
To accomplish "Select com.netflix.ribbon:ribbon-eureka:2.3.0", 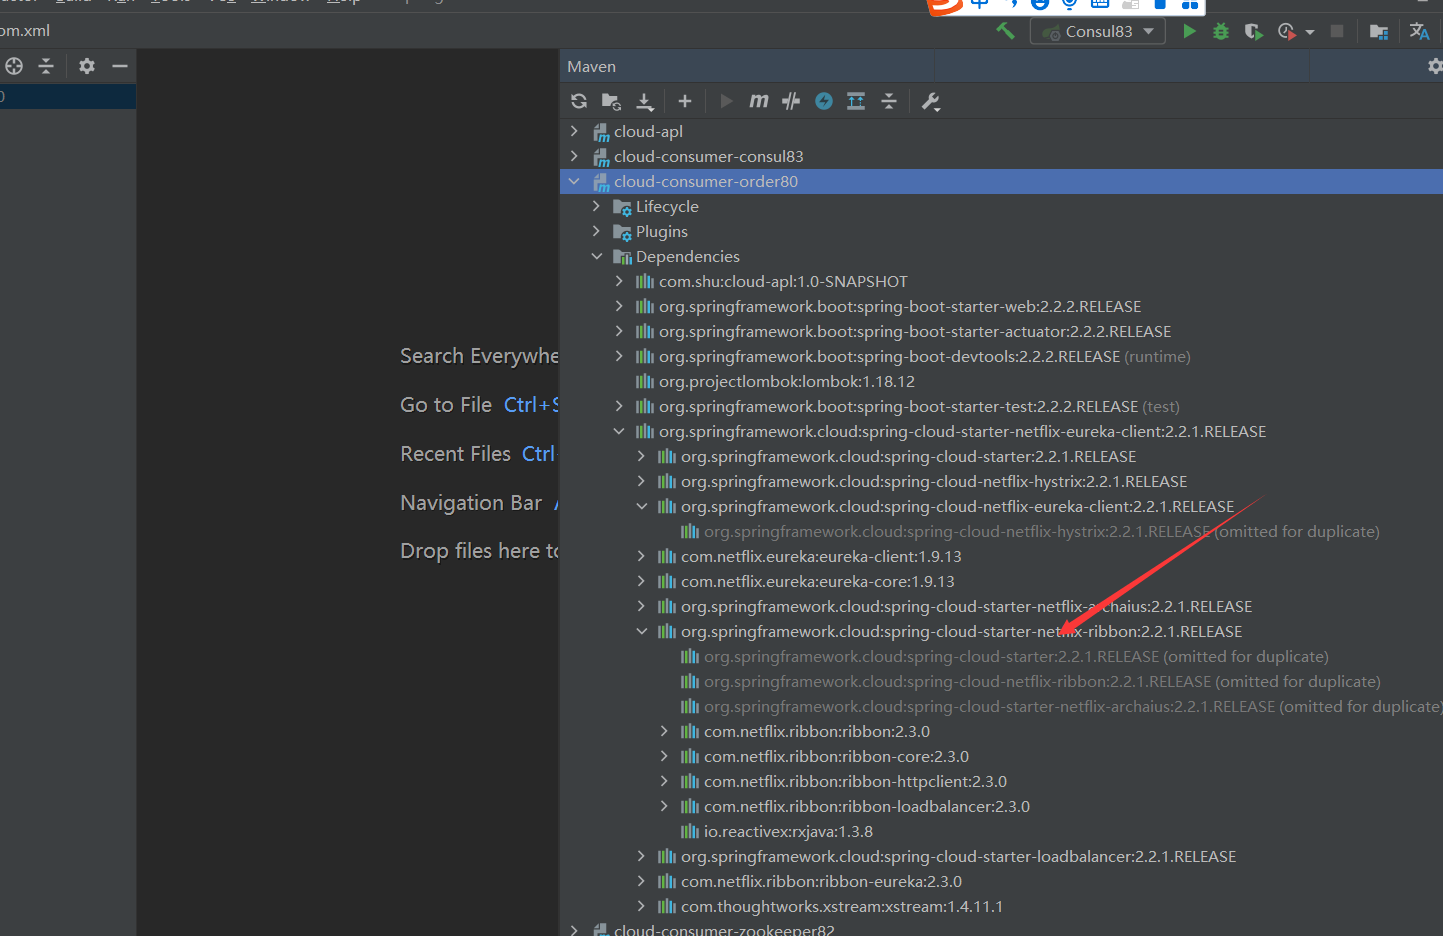I will click(821, 881).
